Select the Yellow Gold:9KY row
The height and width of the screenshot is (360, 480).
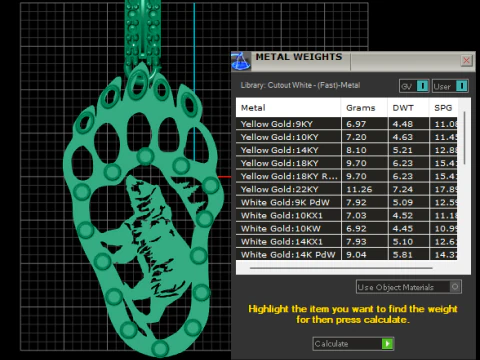[346, 124]
